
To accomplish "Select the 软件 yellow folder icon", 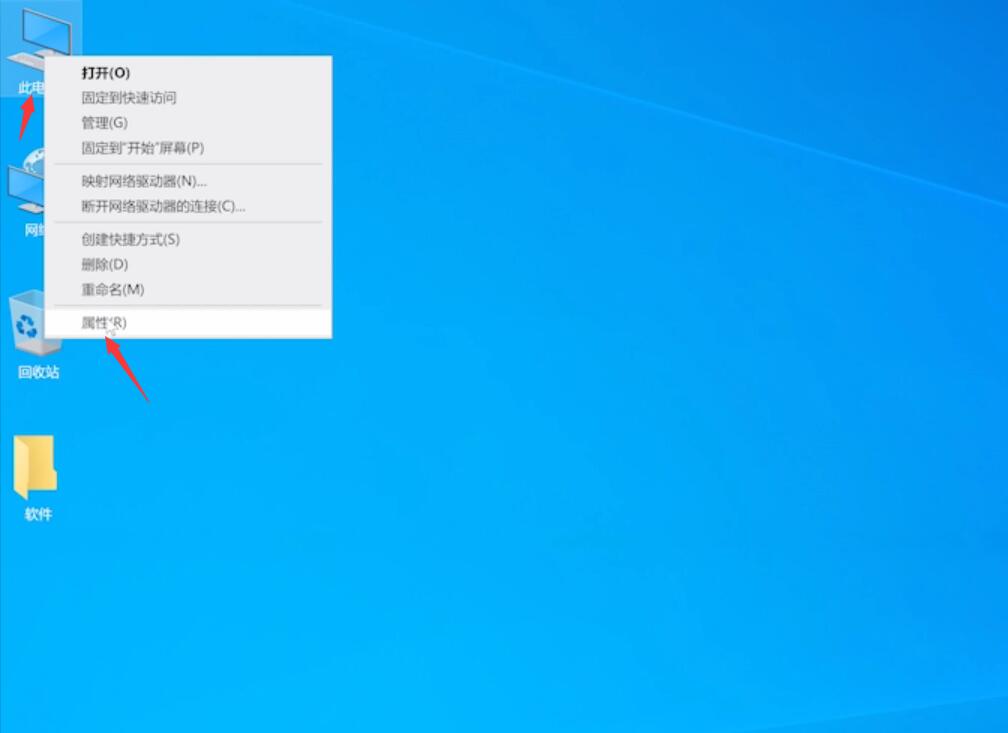I will pos(35,467).
